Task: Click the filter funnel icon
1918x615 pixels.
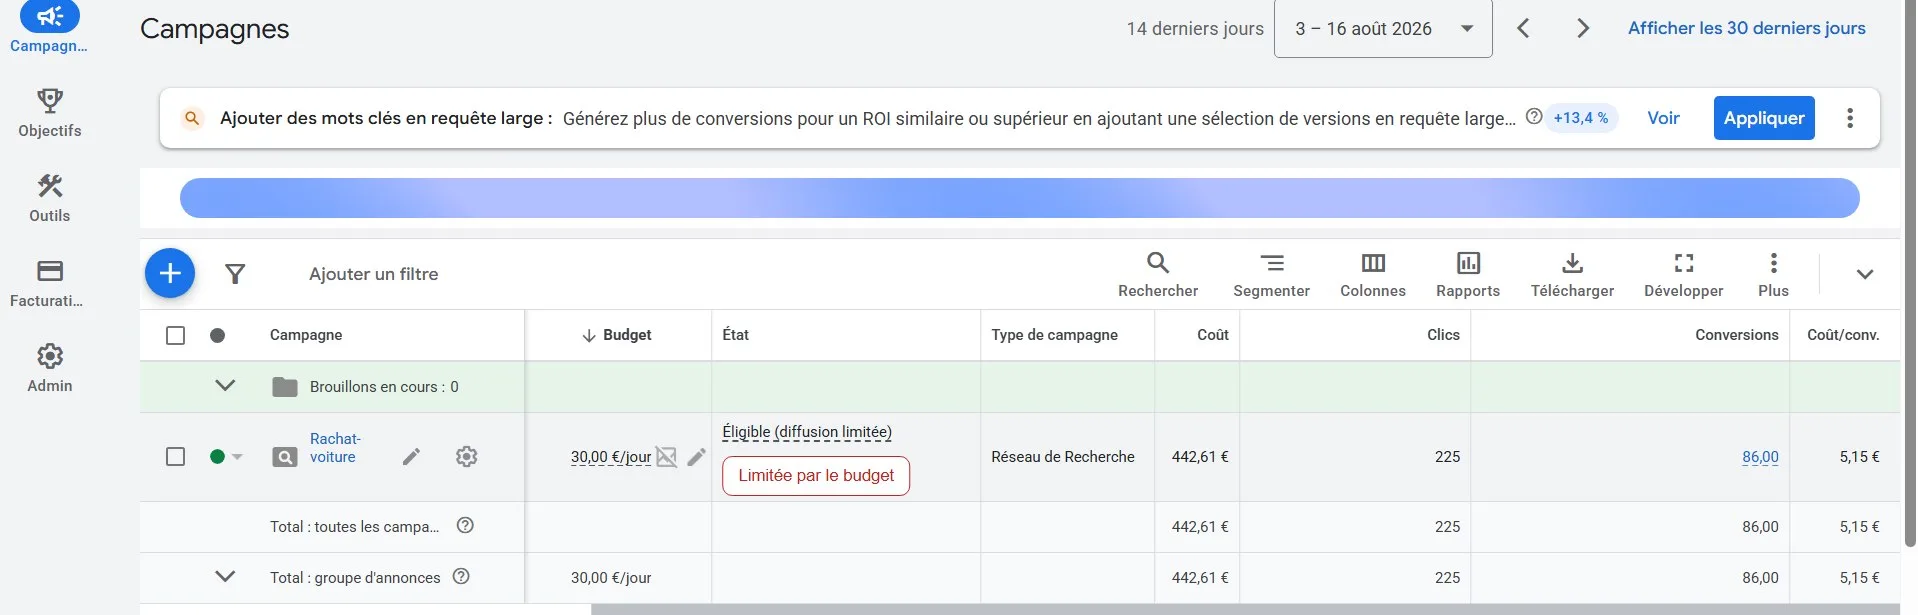Action: (x=235, y=274)
